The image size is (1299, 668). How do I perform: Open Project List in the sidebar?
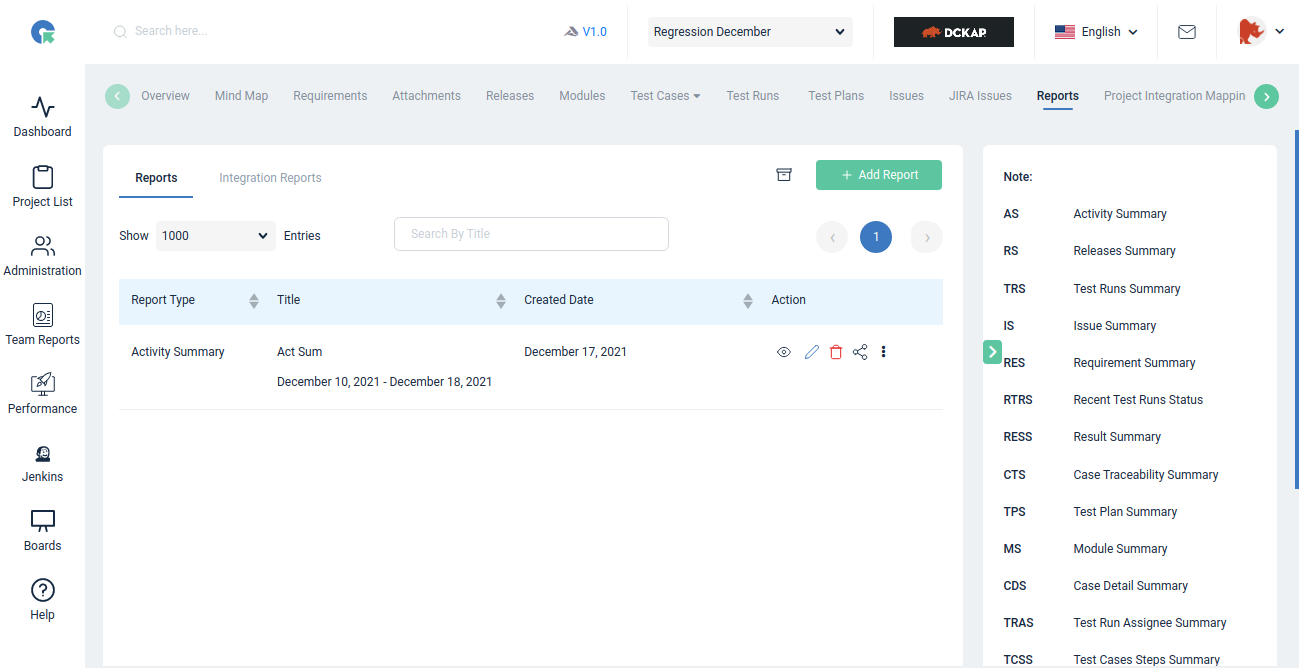pyautogui.click(x=42, y=187)
